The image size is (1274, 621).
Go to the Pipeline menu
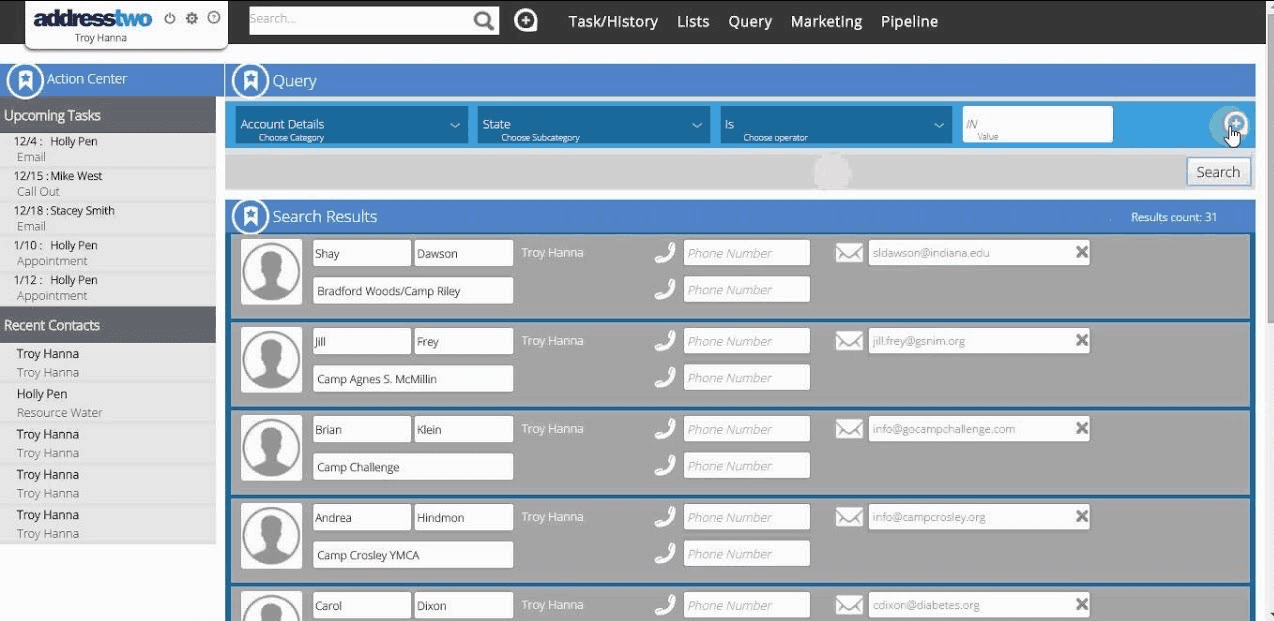click(x=909, y=22)
